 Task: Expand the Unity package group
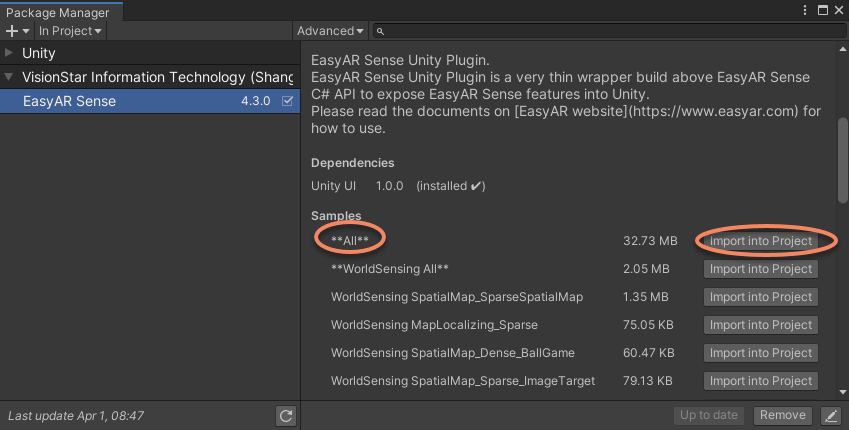[9, 53]
